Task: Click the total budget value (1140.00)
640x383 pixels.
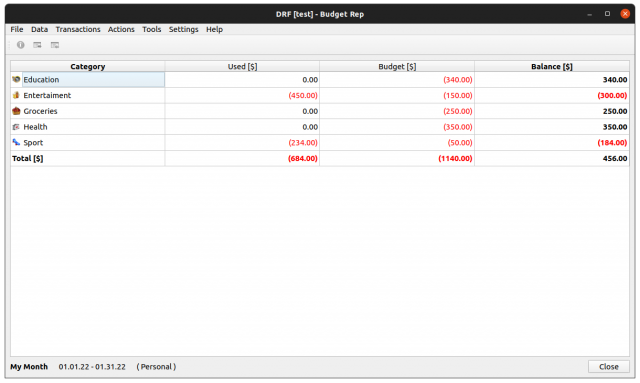Action: pos(455,158)
